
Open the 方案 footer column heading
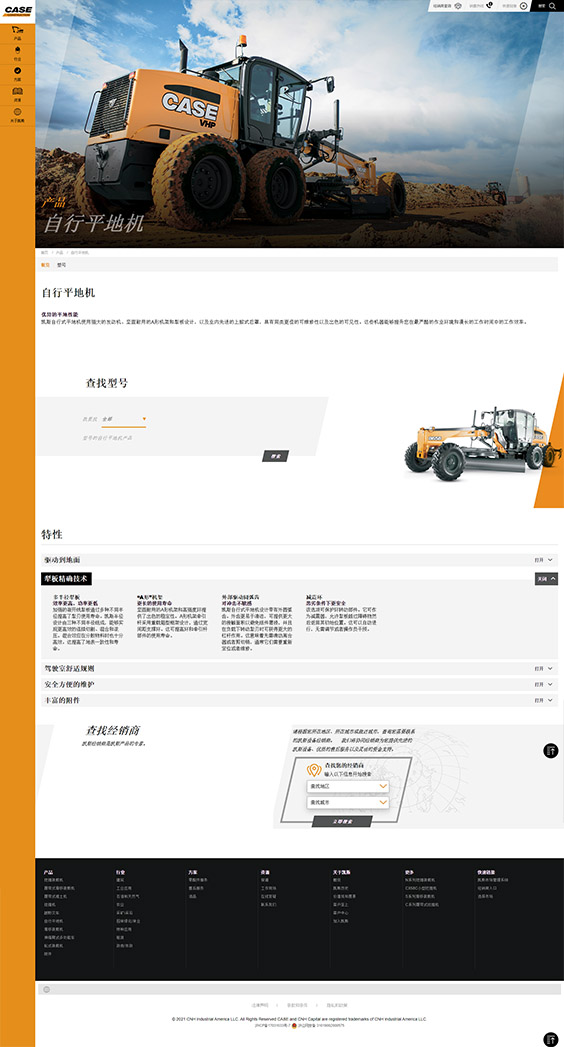click(x=193, y=872)
